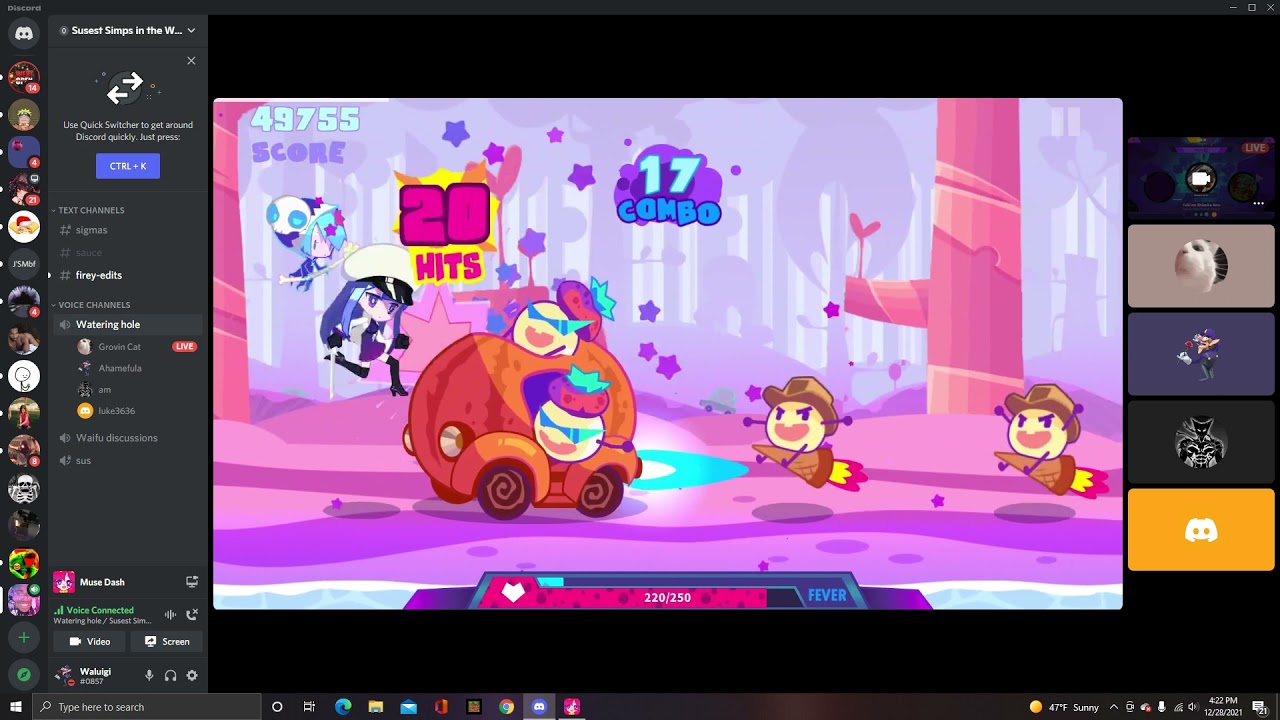Image resolution: width=1280 pixels, height=720 pixels.
Task: Collapse the VOICE CHANNELS category
Action: (x=94, y=305)
